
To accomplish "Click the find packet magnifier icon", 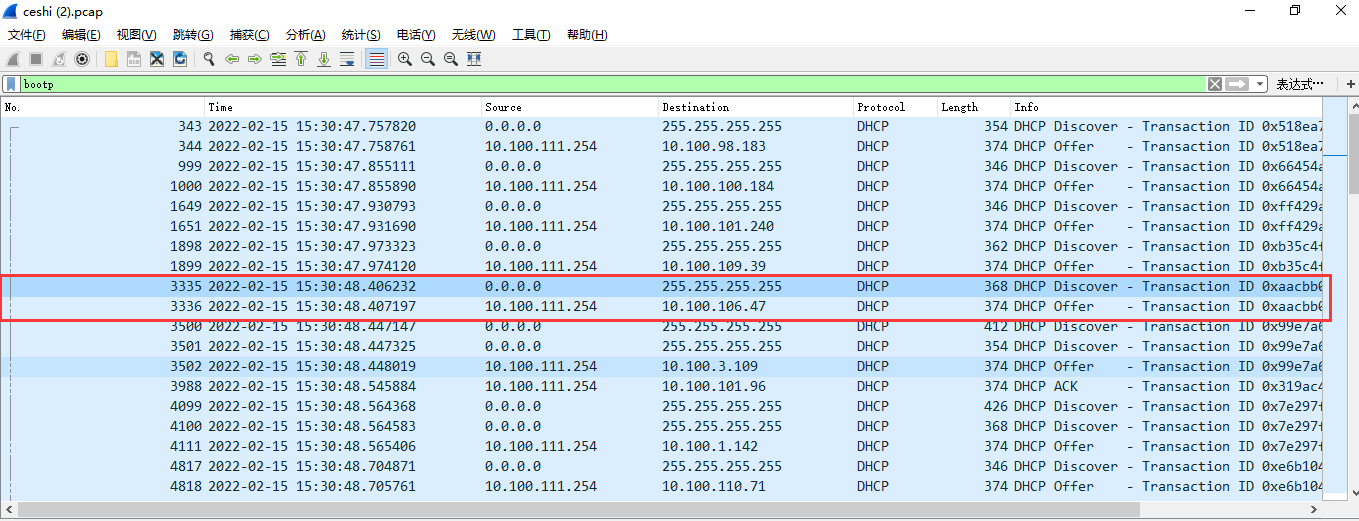I will [209, 59].
